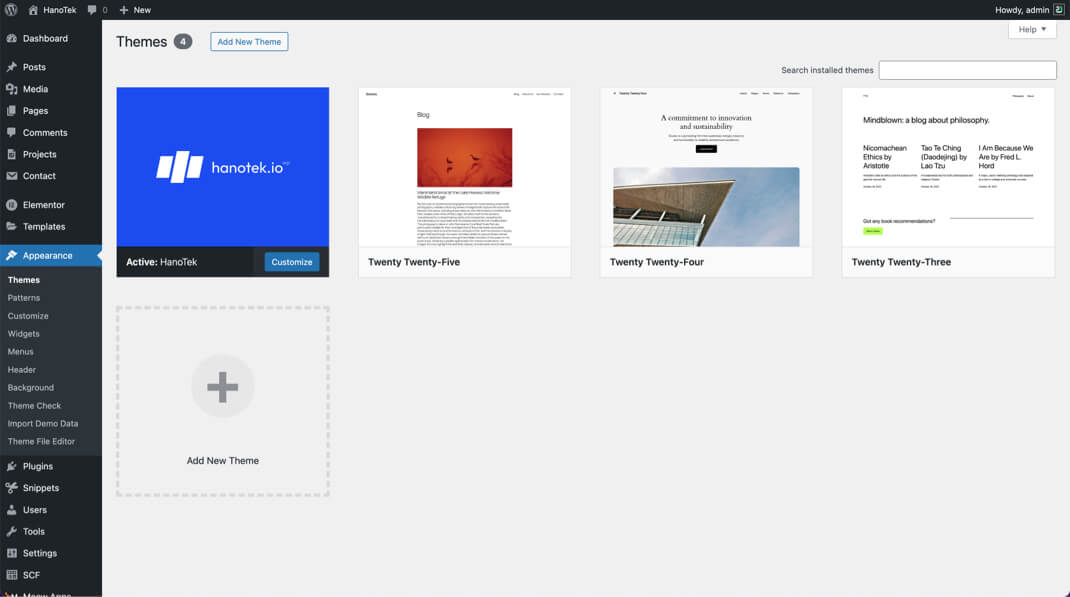This screenshot has height=597, width=1070.
Task: Select the active HanoTek theme thumbnail
Action: [x=222, y=167]
